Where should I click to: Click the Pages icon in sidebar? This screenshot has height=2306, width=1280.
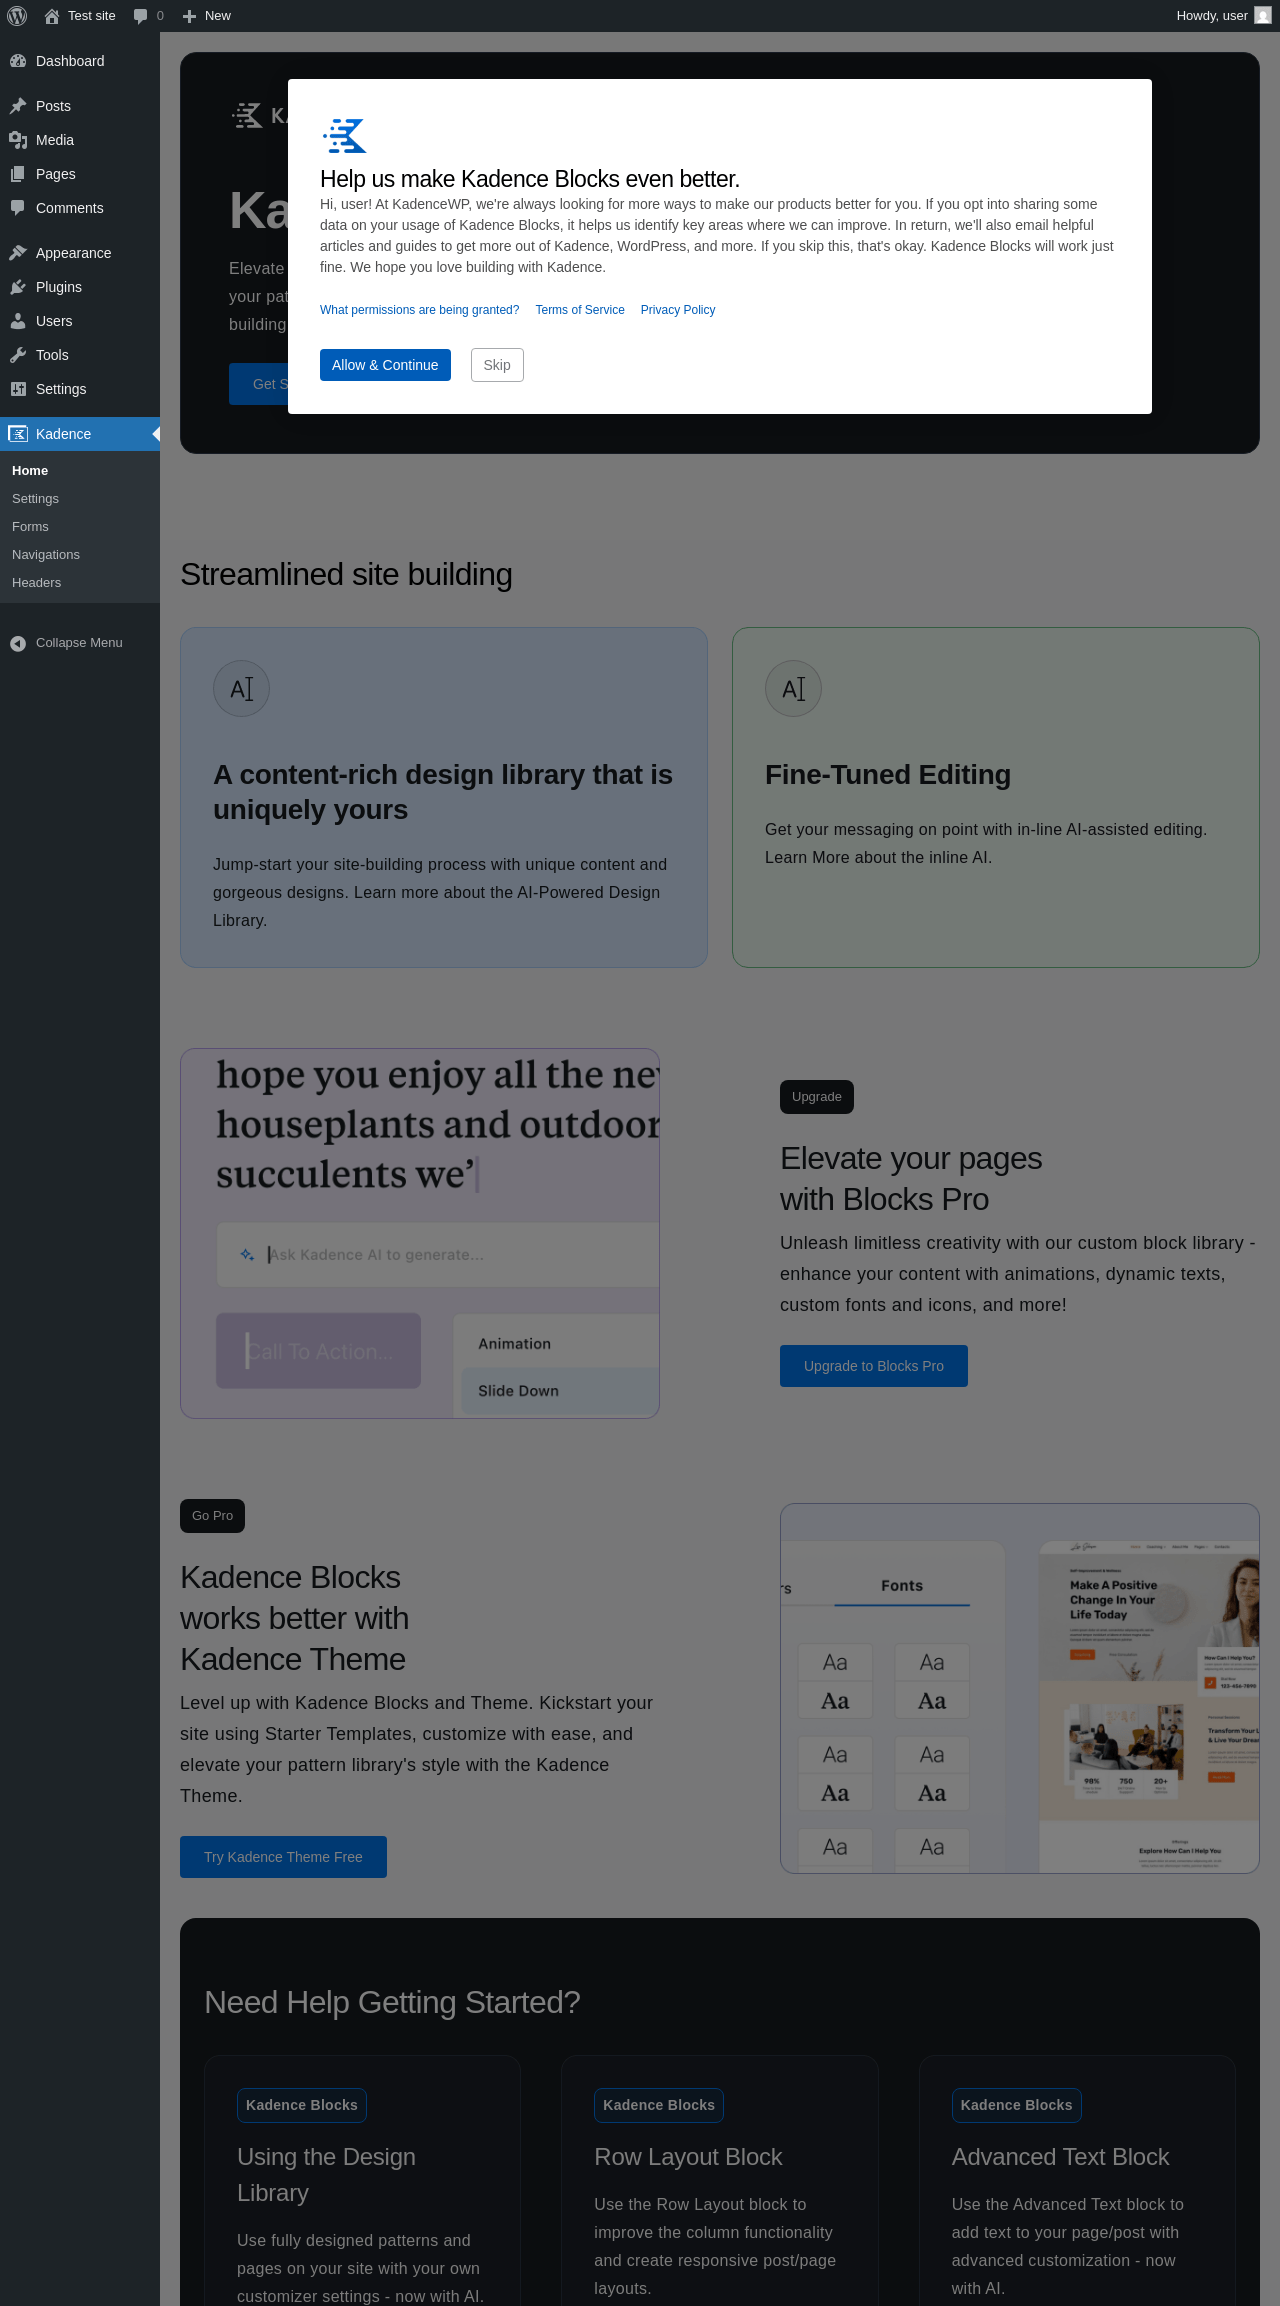18,174
